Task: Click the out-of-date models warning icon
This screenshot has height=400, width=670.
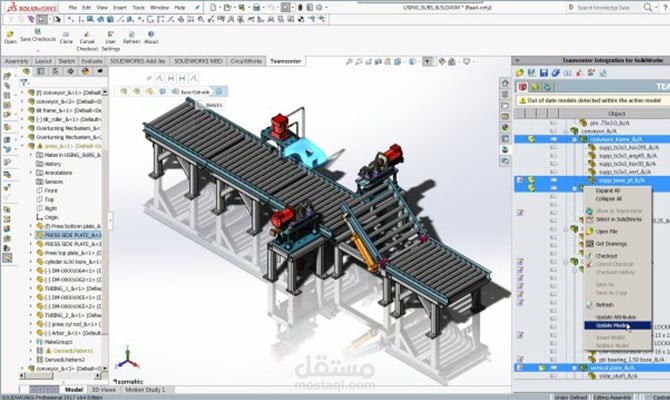Action: (x=522, y=101)
